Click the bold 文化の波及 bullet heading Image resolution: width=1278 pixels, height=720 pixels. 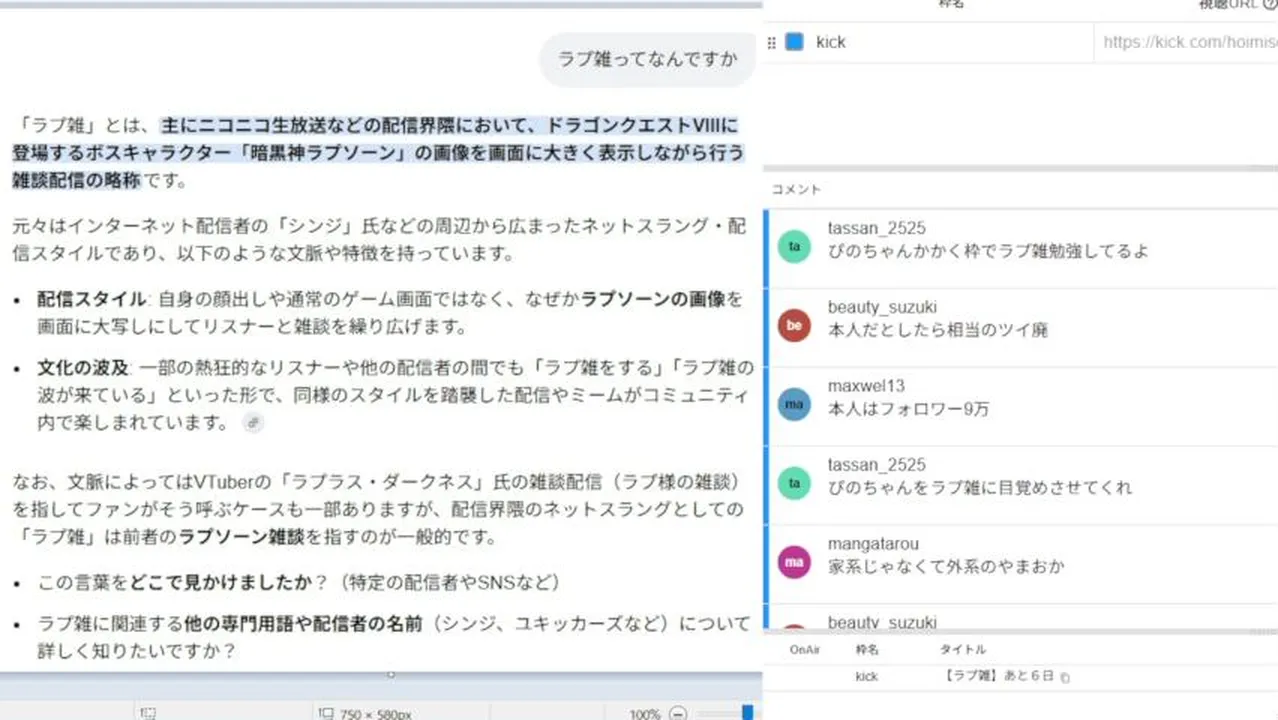pos(82,368)
